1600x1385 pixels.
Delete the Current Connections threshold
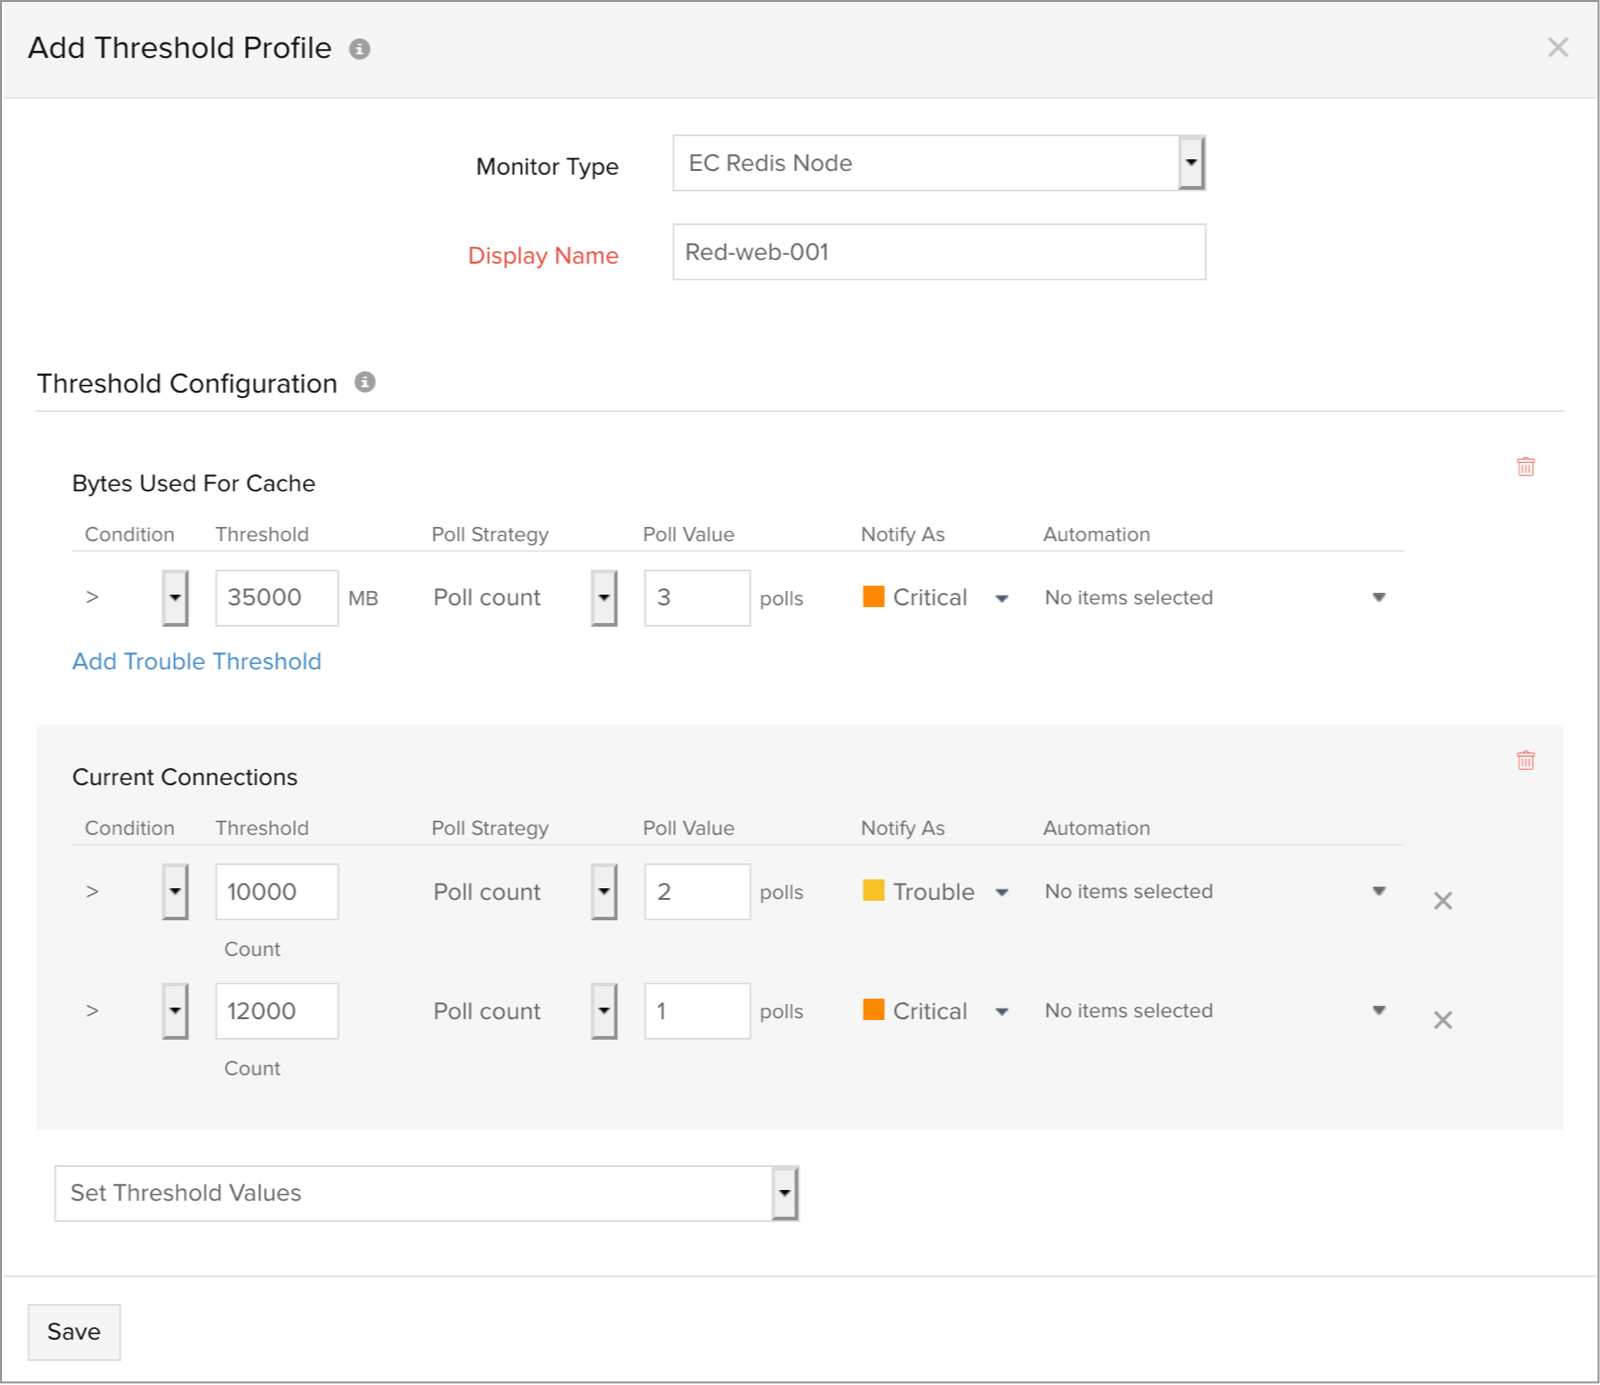(1525, 760)
